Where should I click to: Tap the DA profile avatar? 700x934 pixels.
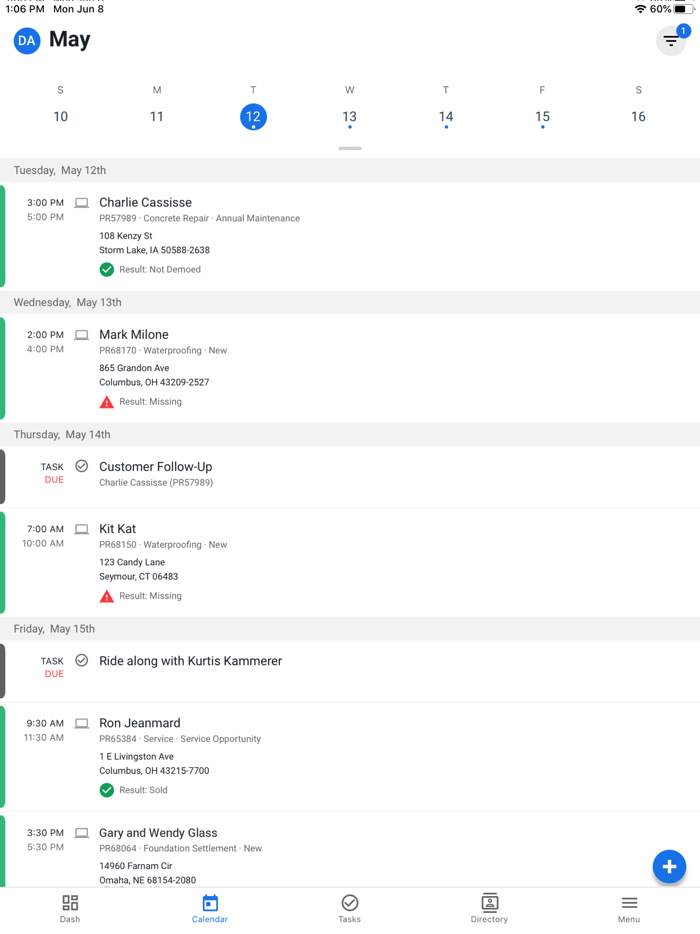pos(26,42)
